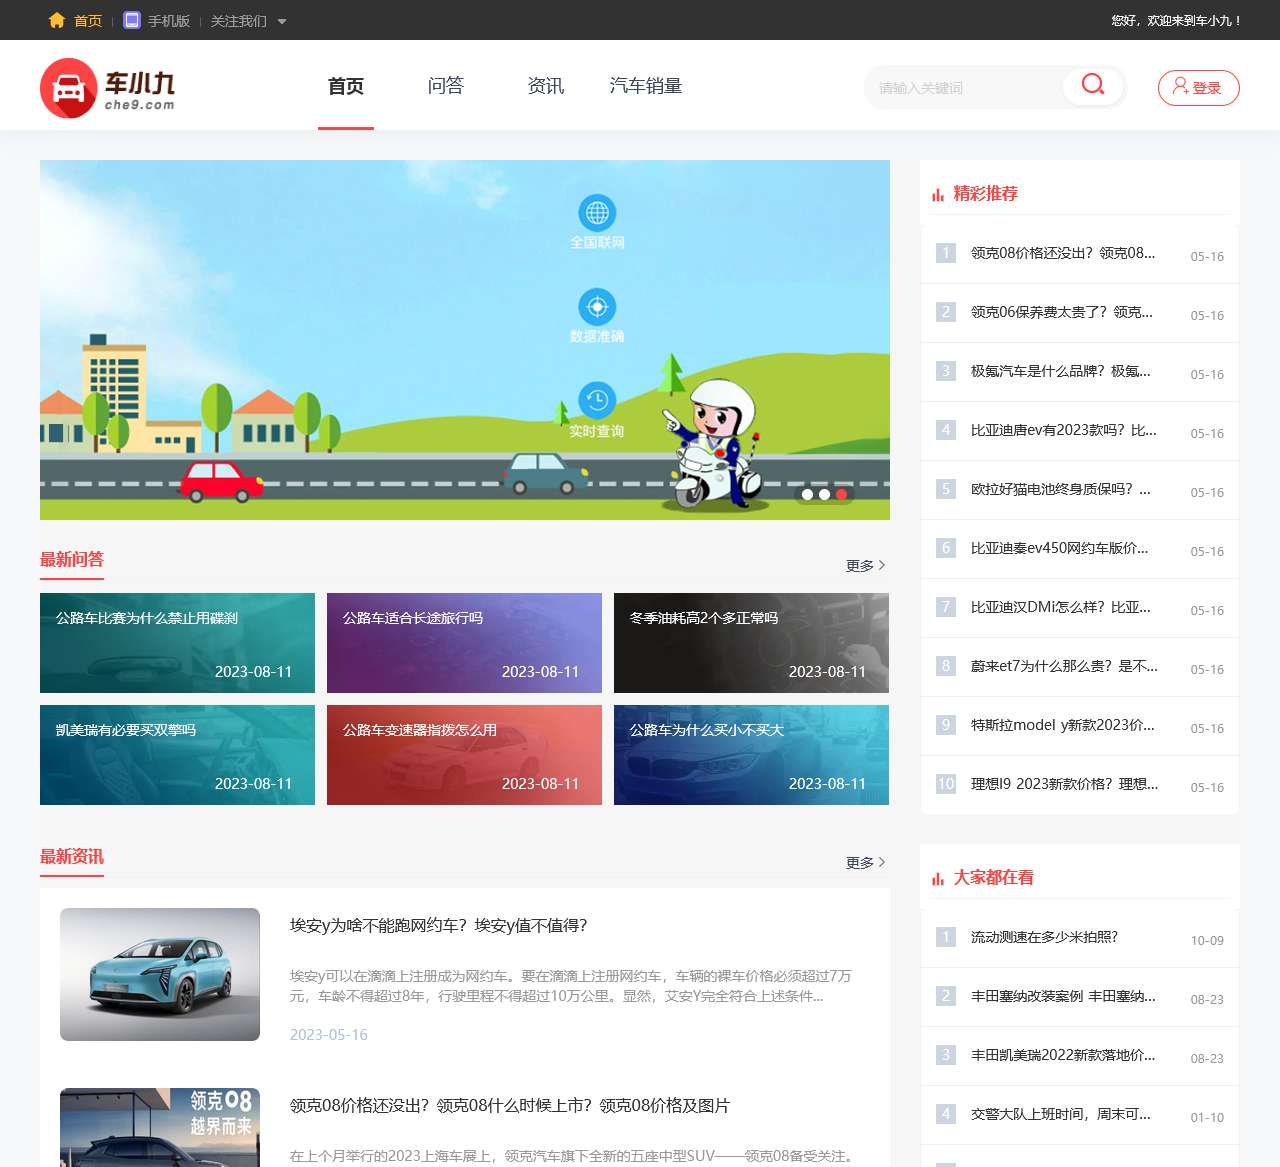1280x1167 pixels.
Task: Open card 冬季油耗高2个多正常吗
Action: (751, 643)
